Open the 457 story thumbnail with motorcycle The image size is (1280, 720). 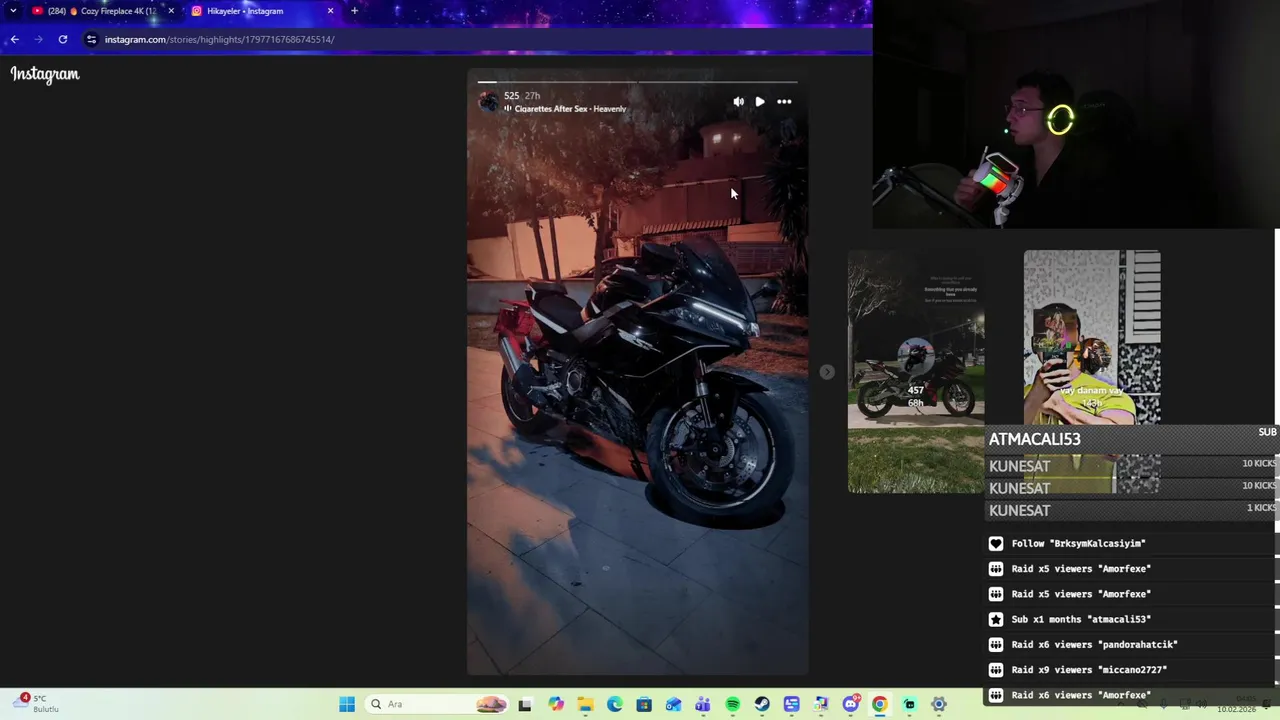coord(916,372)
